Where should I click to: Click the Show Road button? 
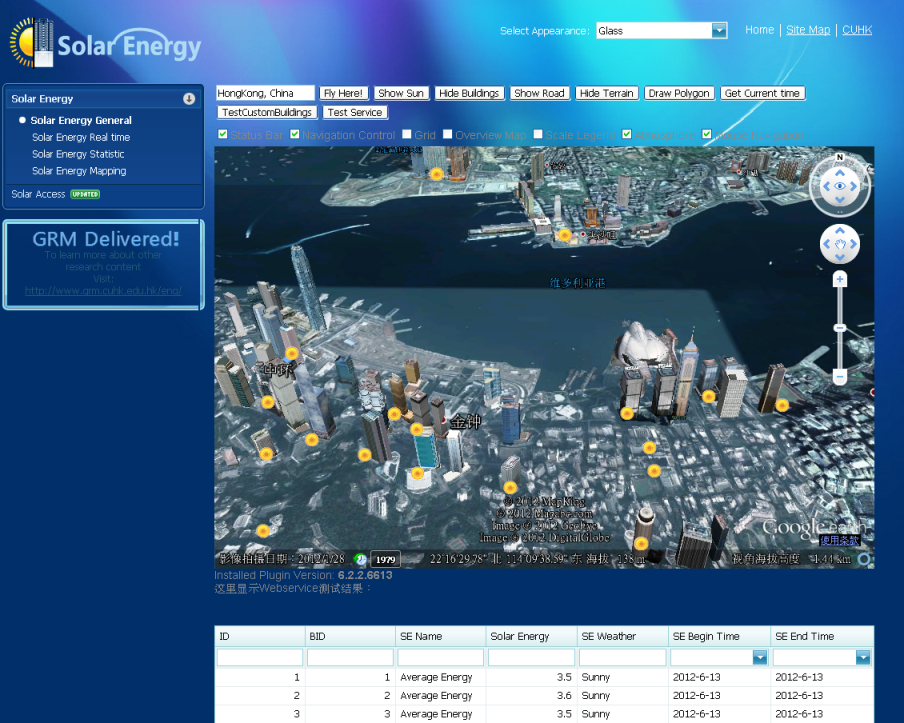click(x=540, y=93)
